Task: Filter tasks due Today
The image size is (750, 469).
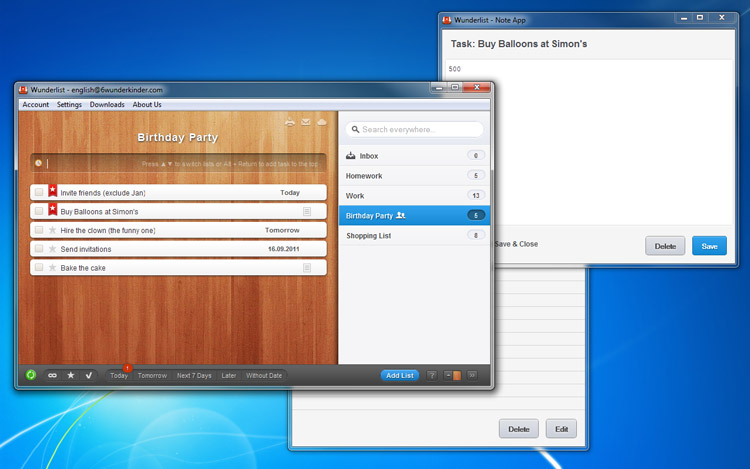Action: 119,375
